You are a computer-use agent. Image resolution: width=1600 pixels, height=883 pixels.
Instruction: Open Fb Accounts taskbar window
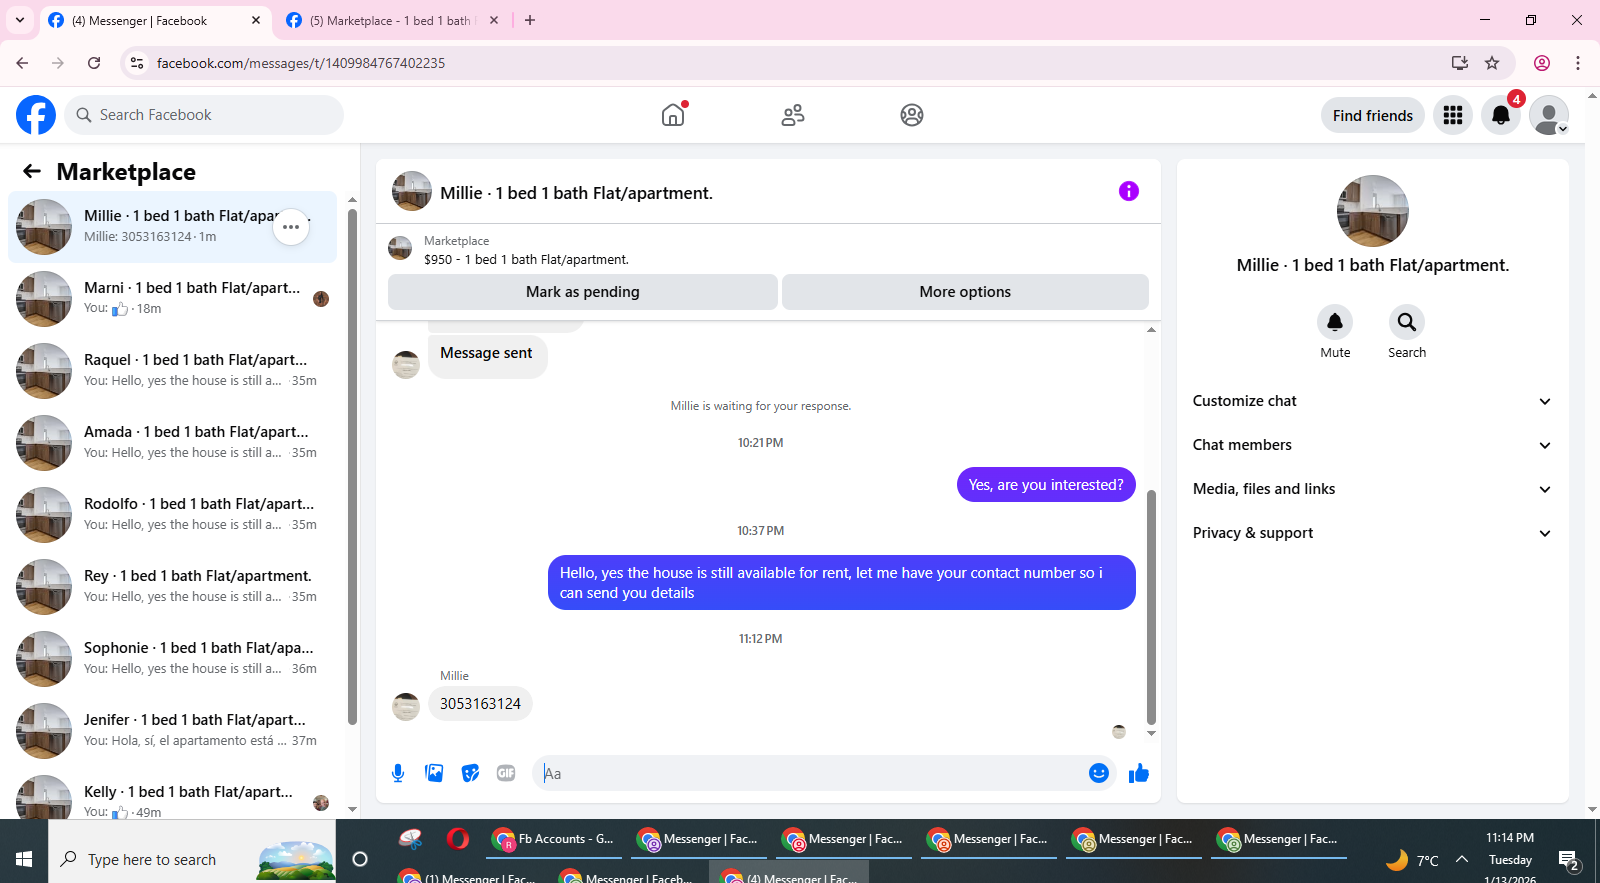pyautogui.click(x=553, y=839)
